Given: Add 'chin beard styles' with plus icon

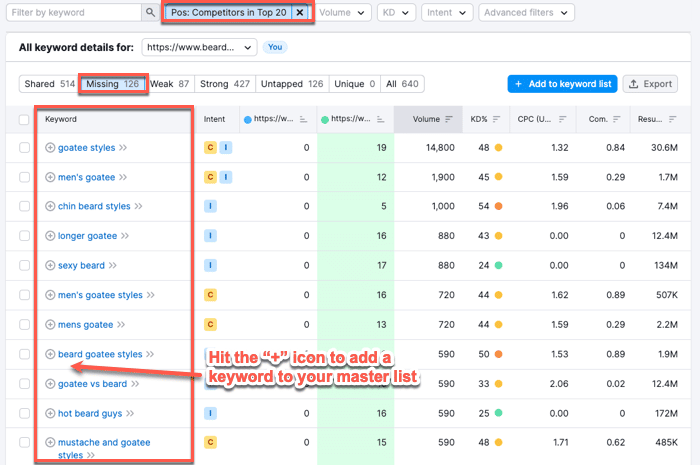Looking at the screenshot, I should click(50, 207).
